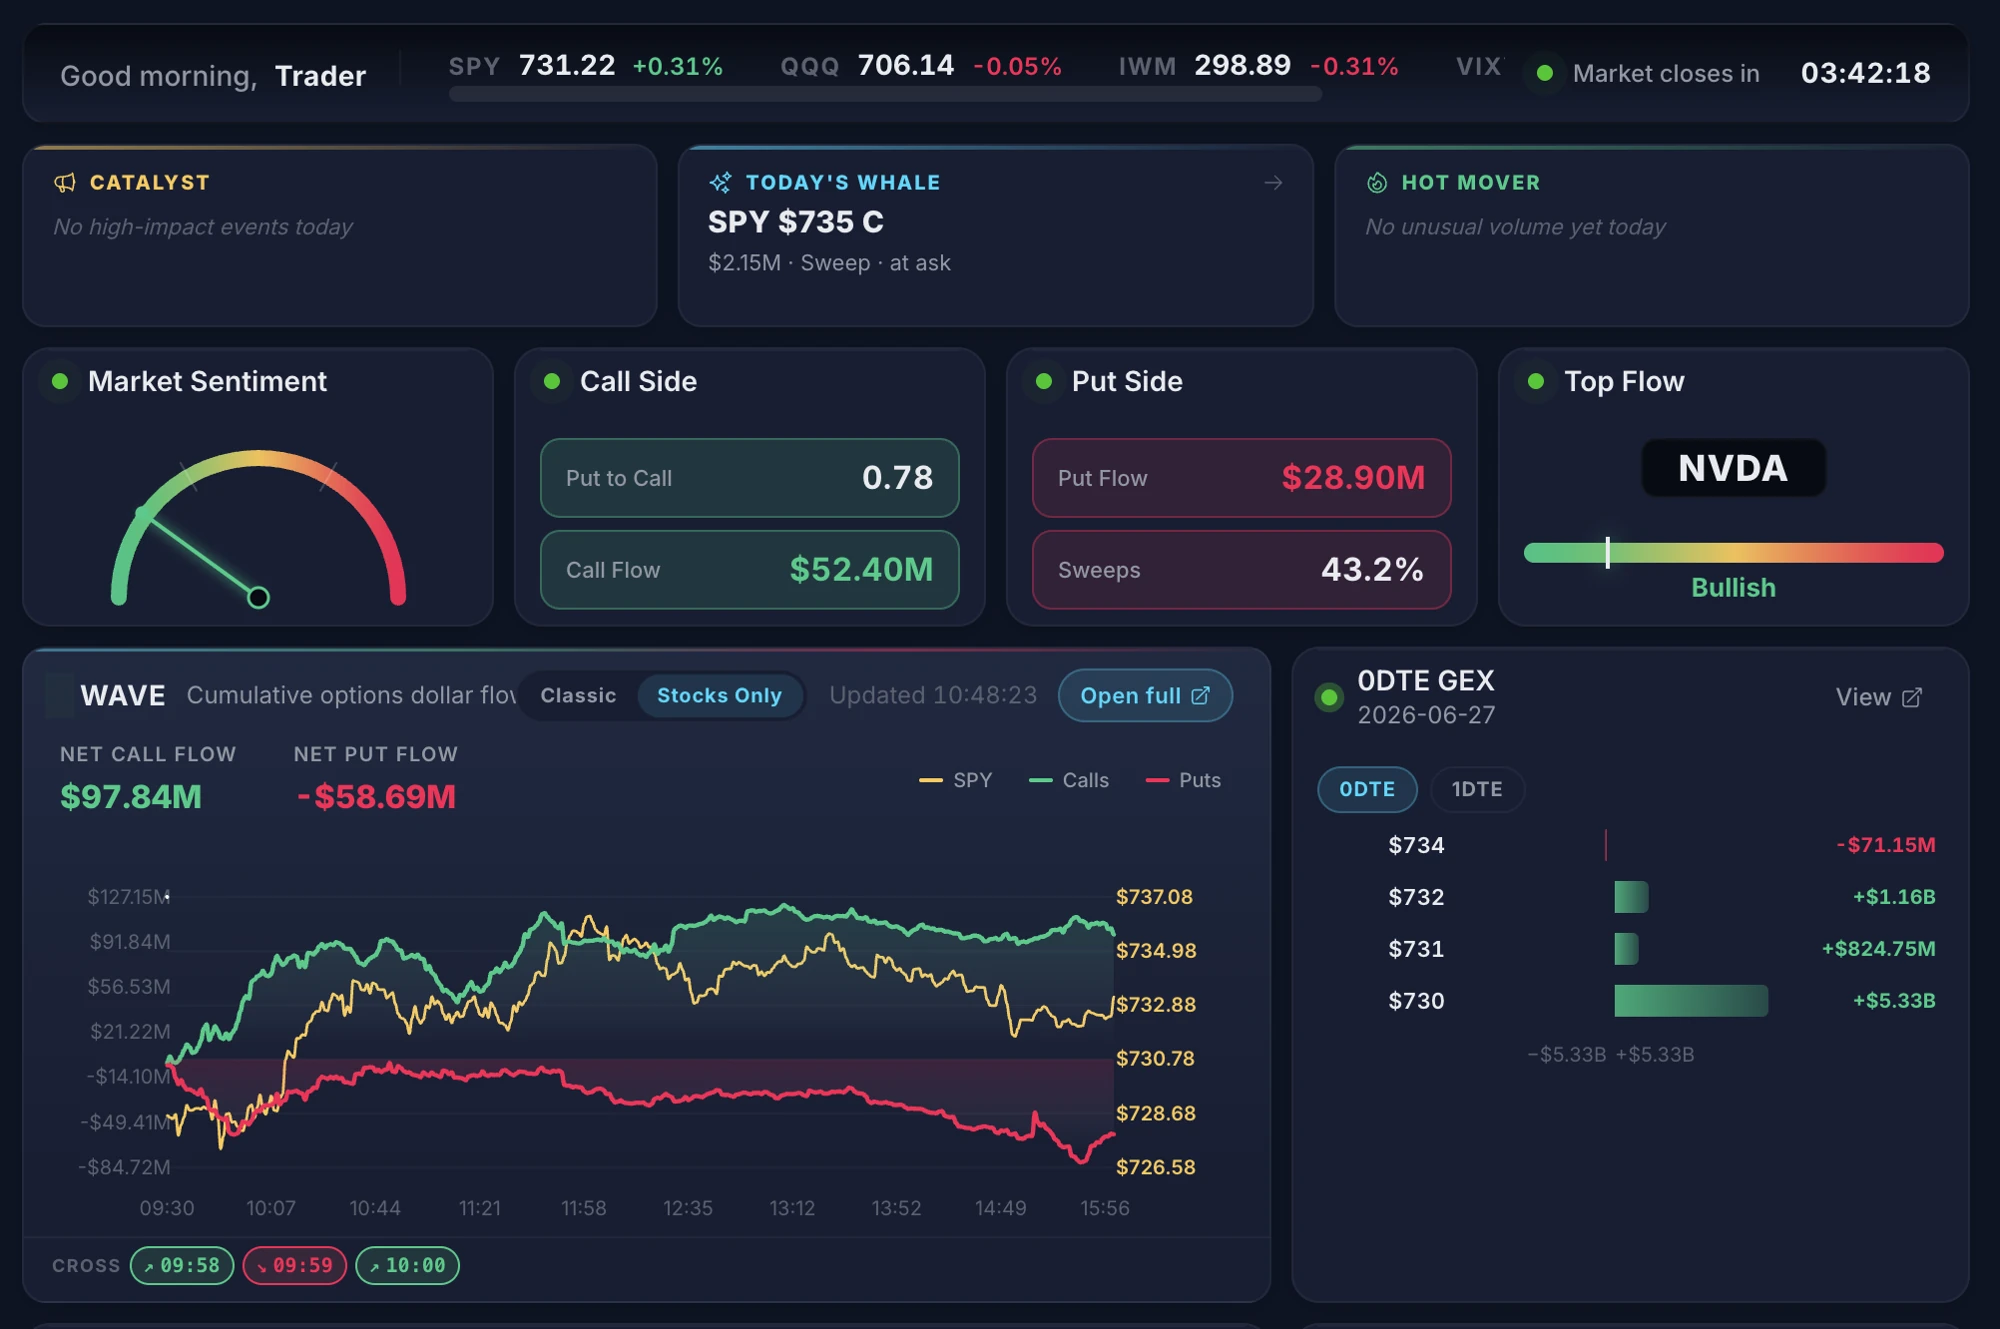Switch WAVE chart to Classic mode
Image resolution: width=2000 pixels, height=1329 pixels.
578,695
